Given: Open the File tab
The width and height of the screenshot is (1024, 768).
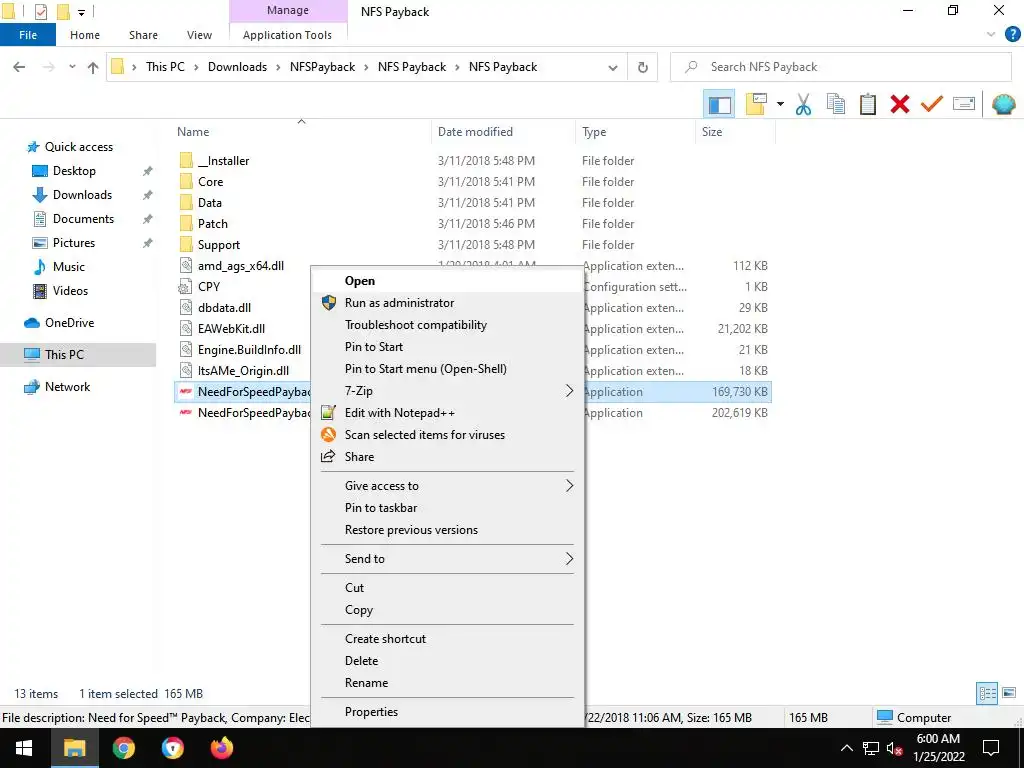Looking at the screenshot, I should tap(28, 35).
